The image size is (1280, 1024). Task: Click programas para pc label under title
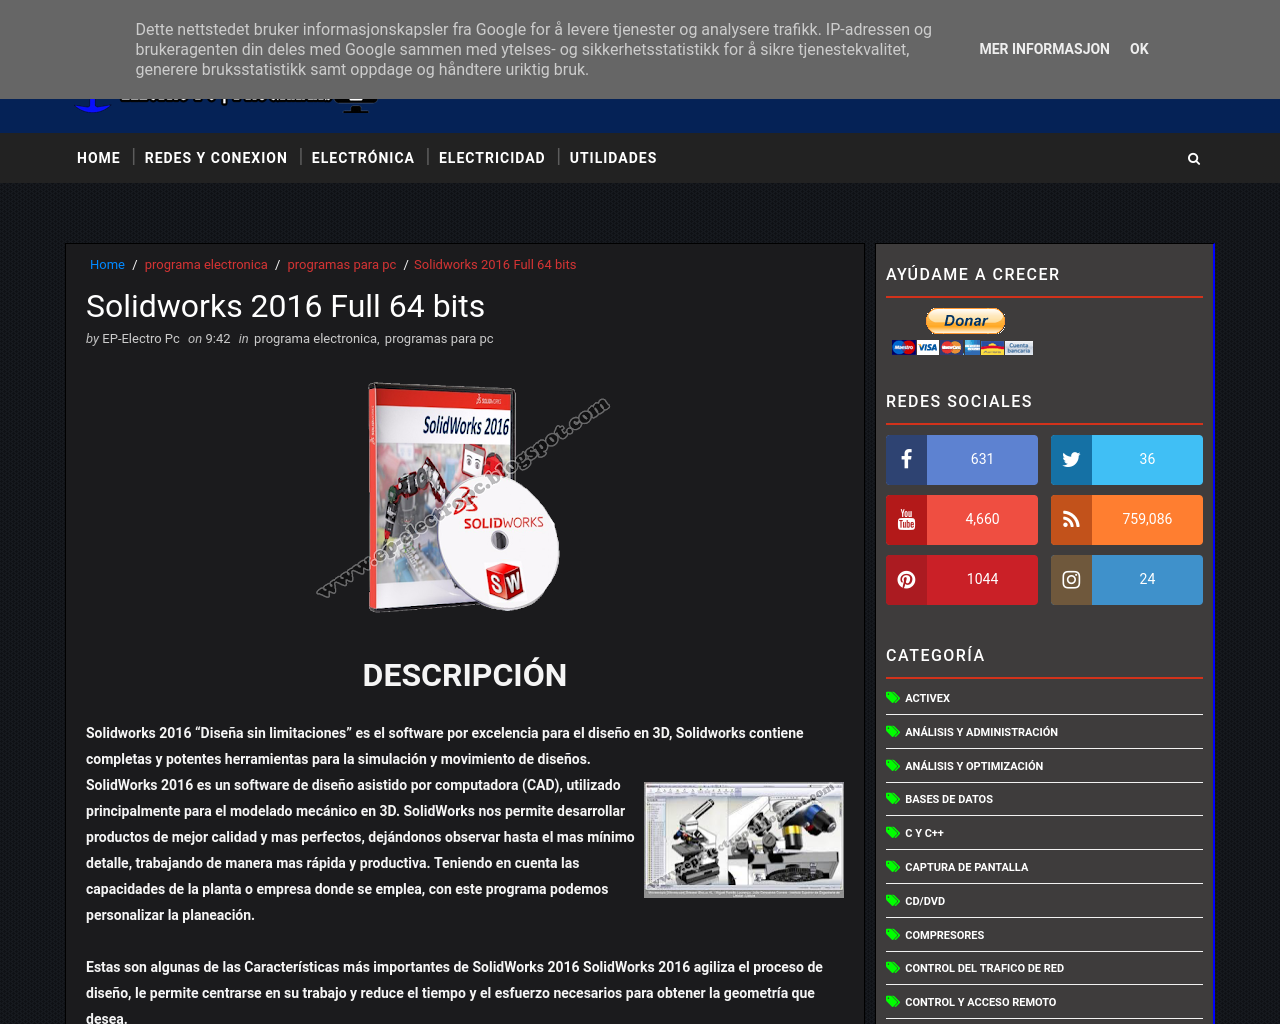pos(439,339)
